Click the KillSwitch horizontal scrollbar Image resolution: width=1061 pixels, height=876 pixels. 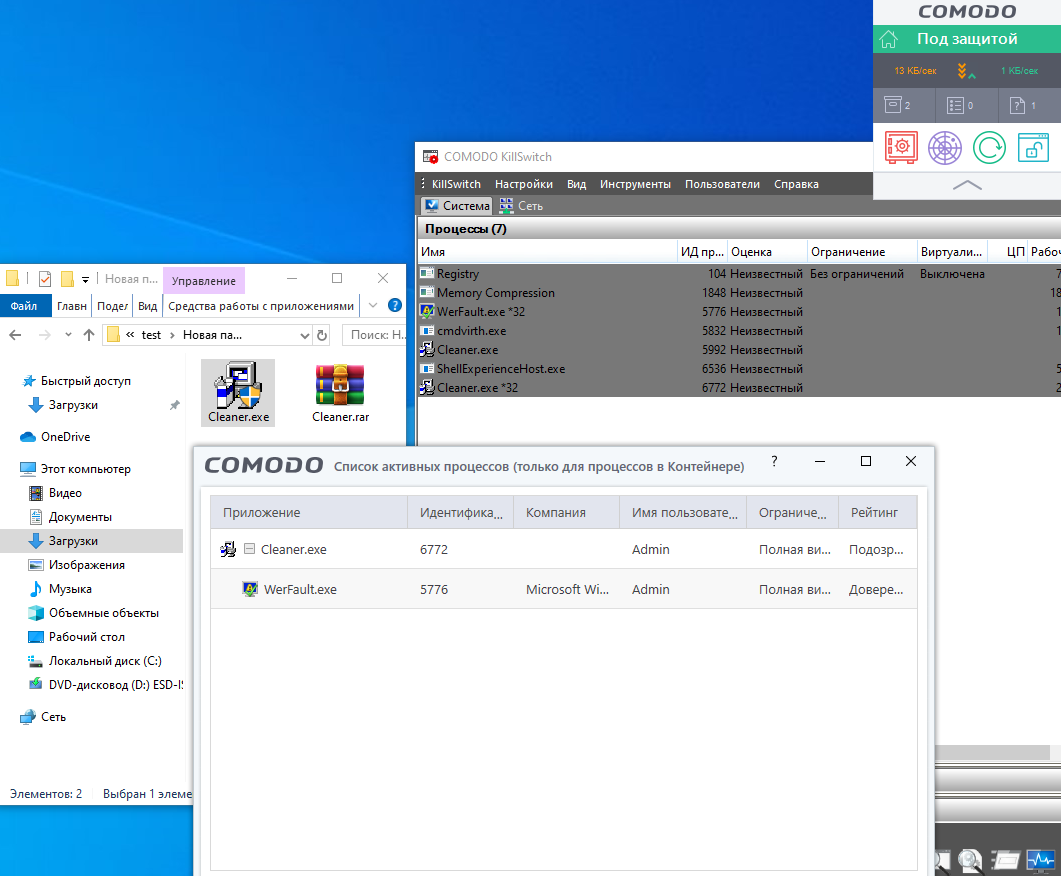point(992,752)
